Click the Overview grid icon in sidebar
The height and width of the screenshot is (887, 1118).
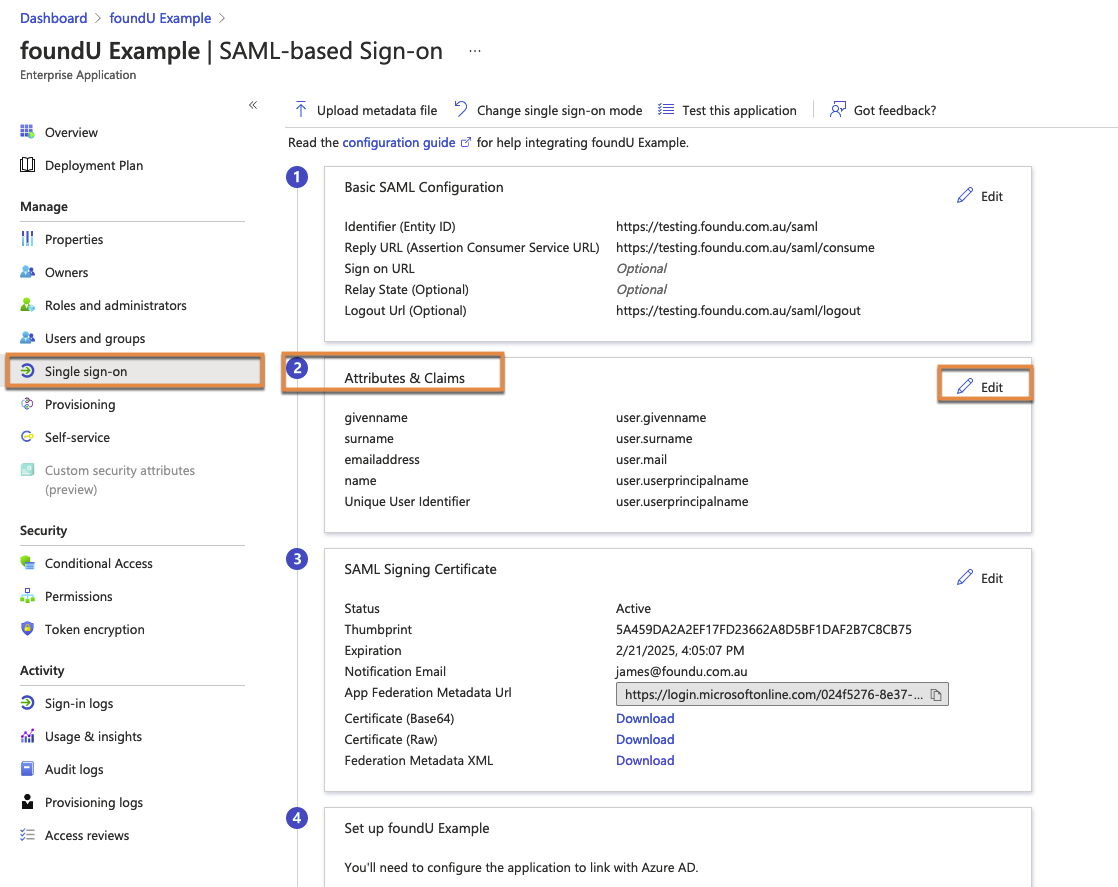click(27, 132)
